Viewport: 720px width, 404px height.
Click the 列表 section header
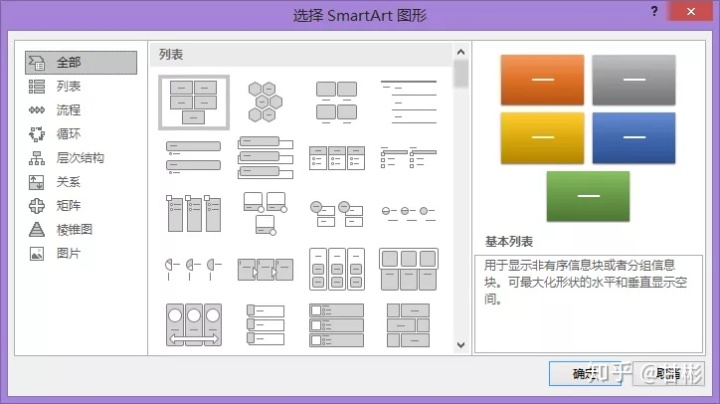[x=171, y=55]
